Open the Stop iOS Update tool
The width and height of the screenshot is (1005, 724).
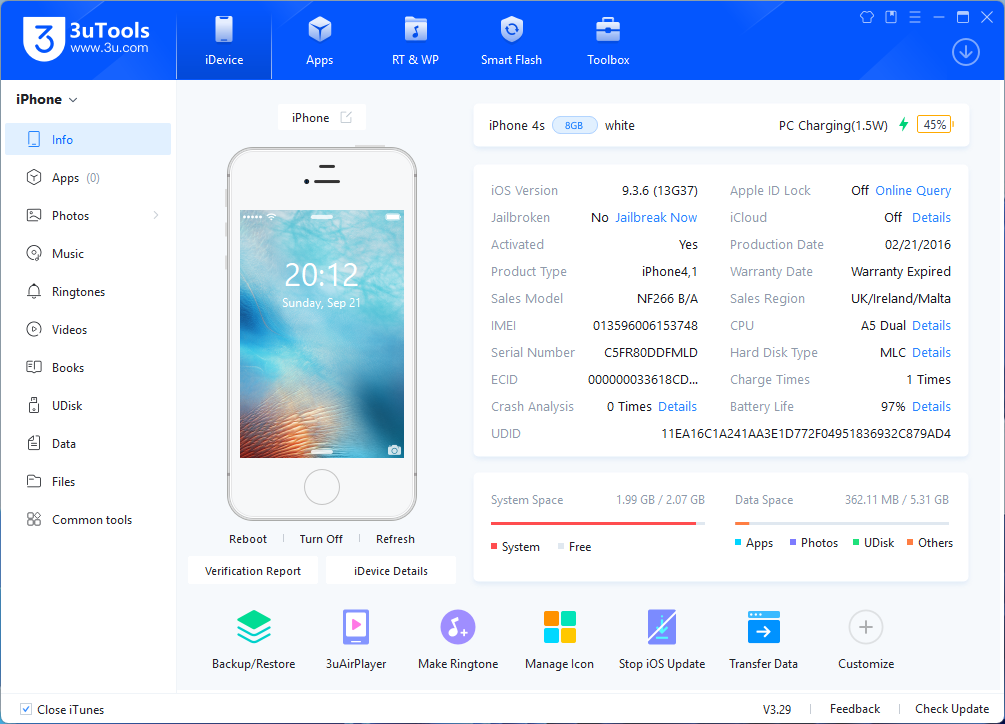tap(661, 628)
